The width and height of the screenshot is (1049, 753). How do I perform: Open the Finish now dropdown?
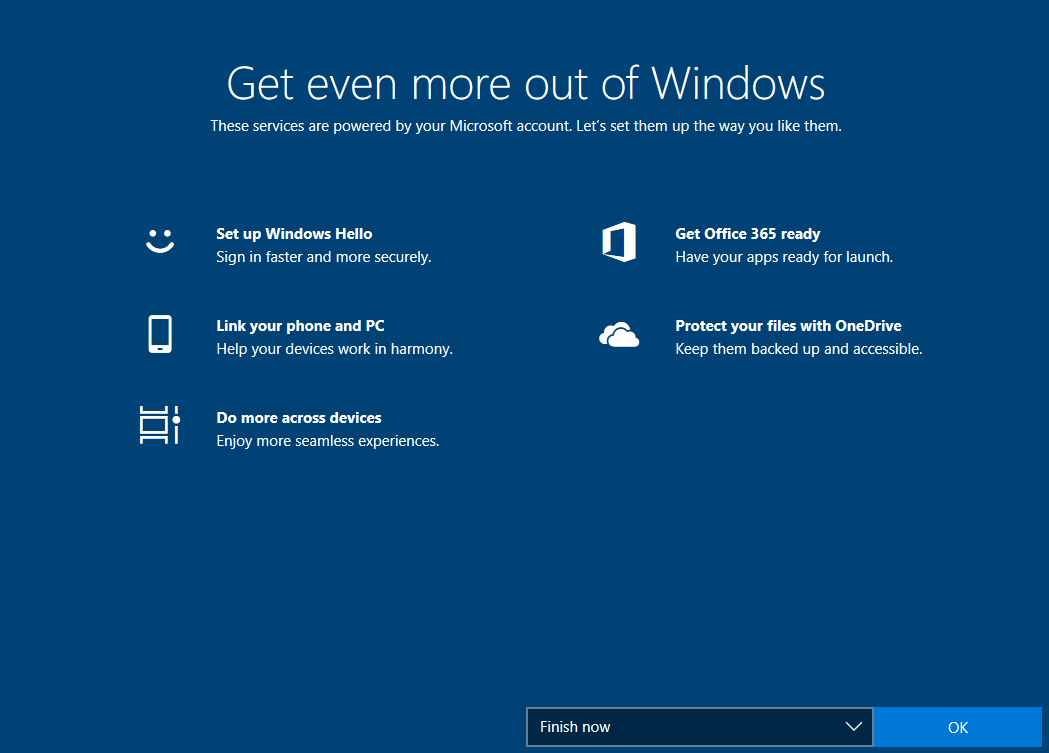(x=699, y=727)
